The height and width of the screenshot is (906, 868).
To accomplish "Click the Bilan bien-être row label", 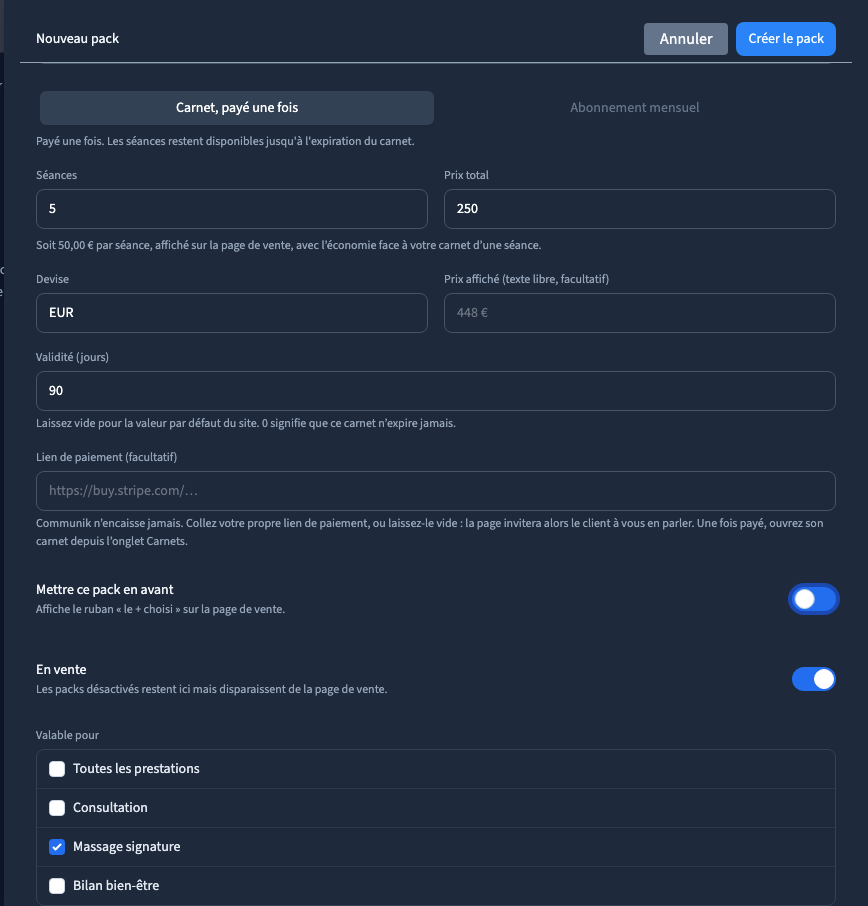I will 116,885.
